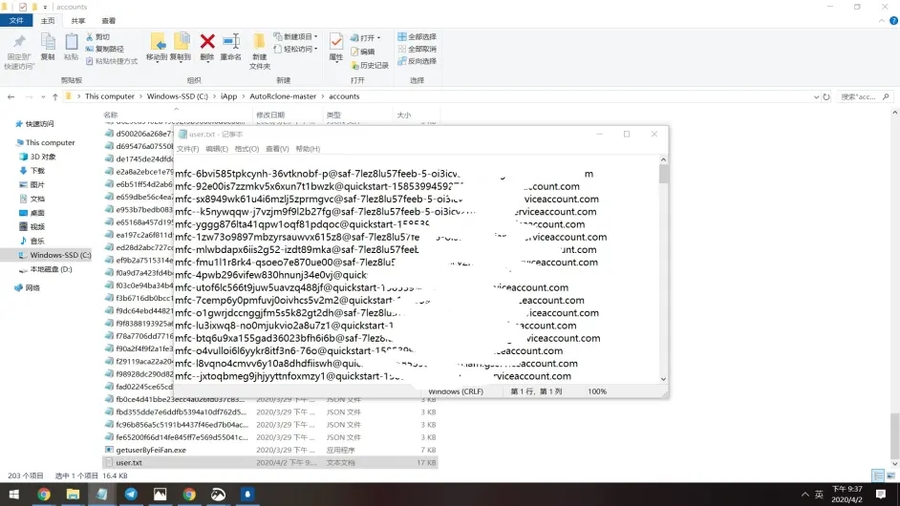Click the 重命名 (rename) icon
The height and width of the screenshot is (506, 900).
click(x=231, y=43)
